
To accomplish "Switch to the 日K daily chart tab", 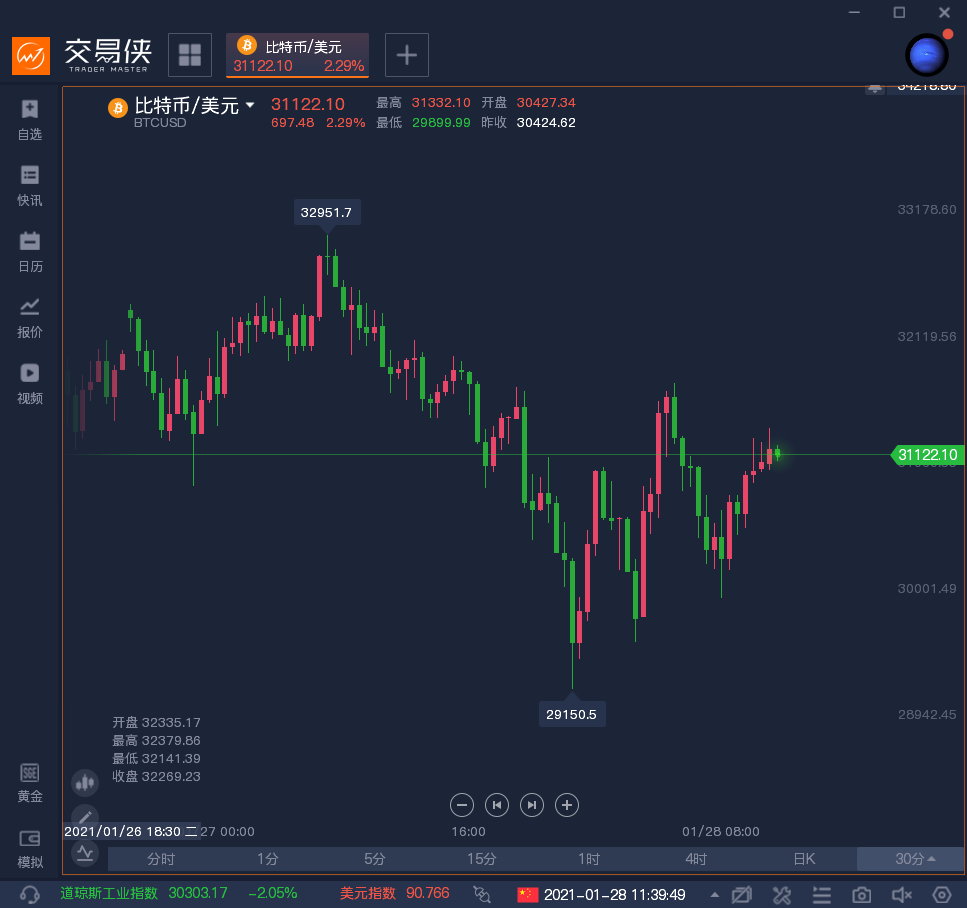I will 801,859.
